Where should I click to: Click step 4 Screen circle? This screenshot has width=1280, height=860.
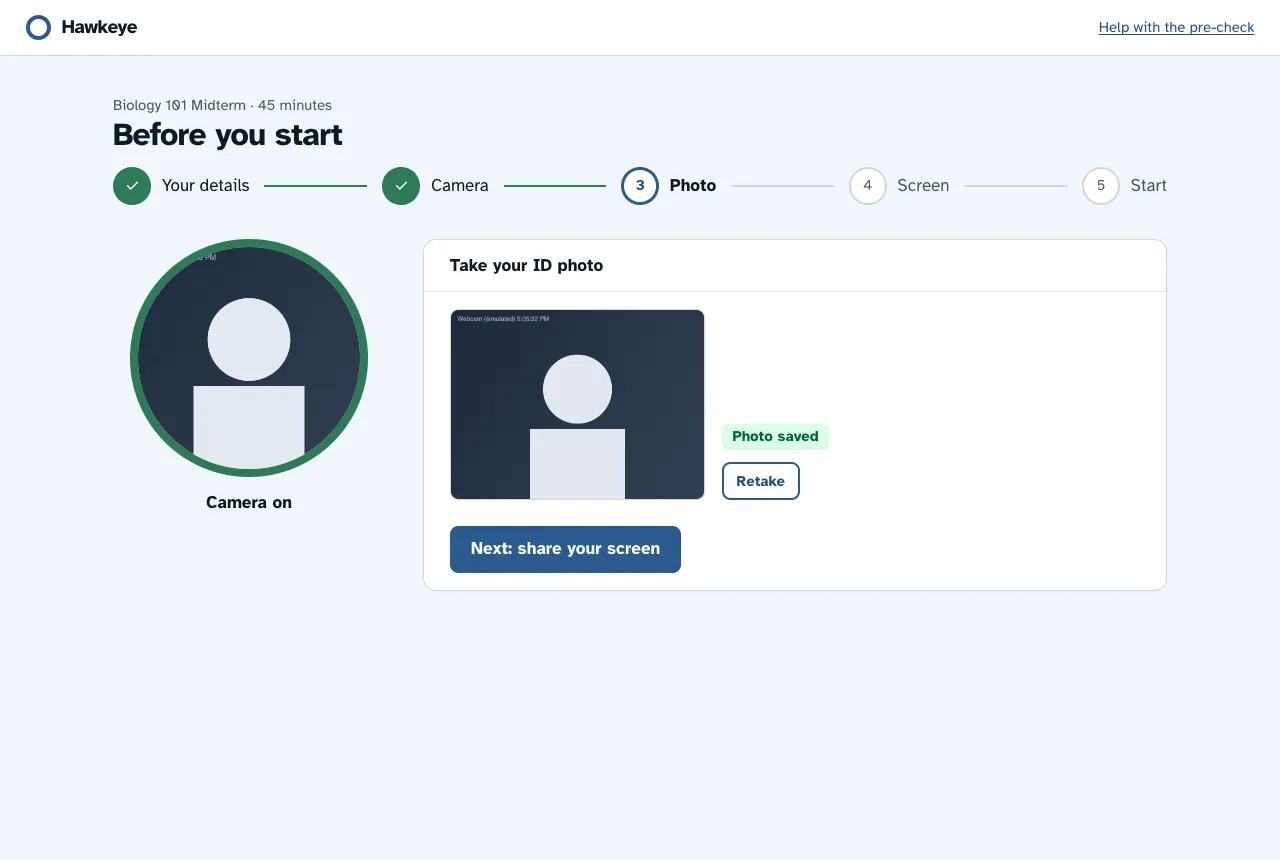868,186
